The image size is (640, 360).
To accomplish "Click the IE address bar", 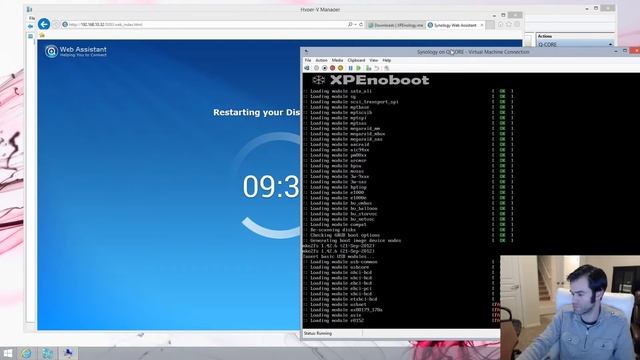I will [204, 24].
